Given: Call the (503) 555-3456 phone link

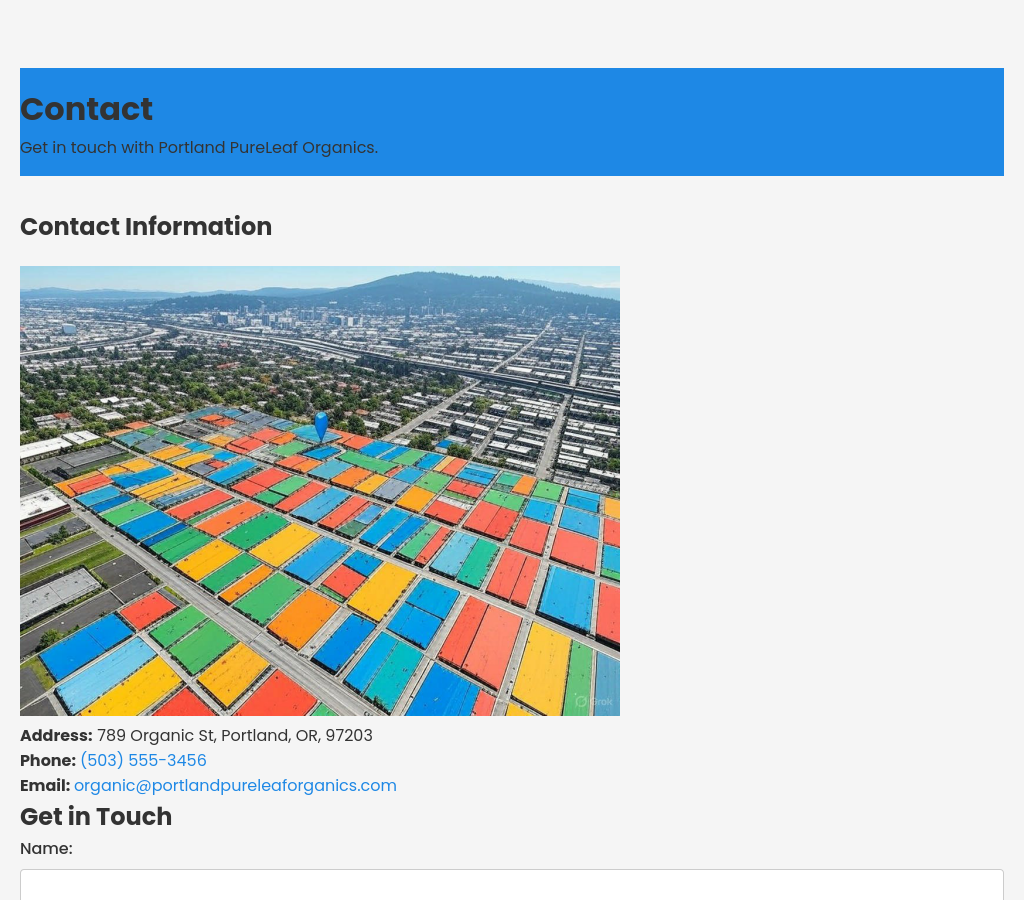Looking at the screenshot, I should pyautogui.click(x=143, y=761).
